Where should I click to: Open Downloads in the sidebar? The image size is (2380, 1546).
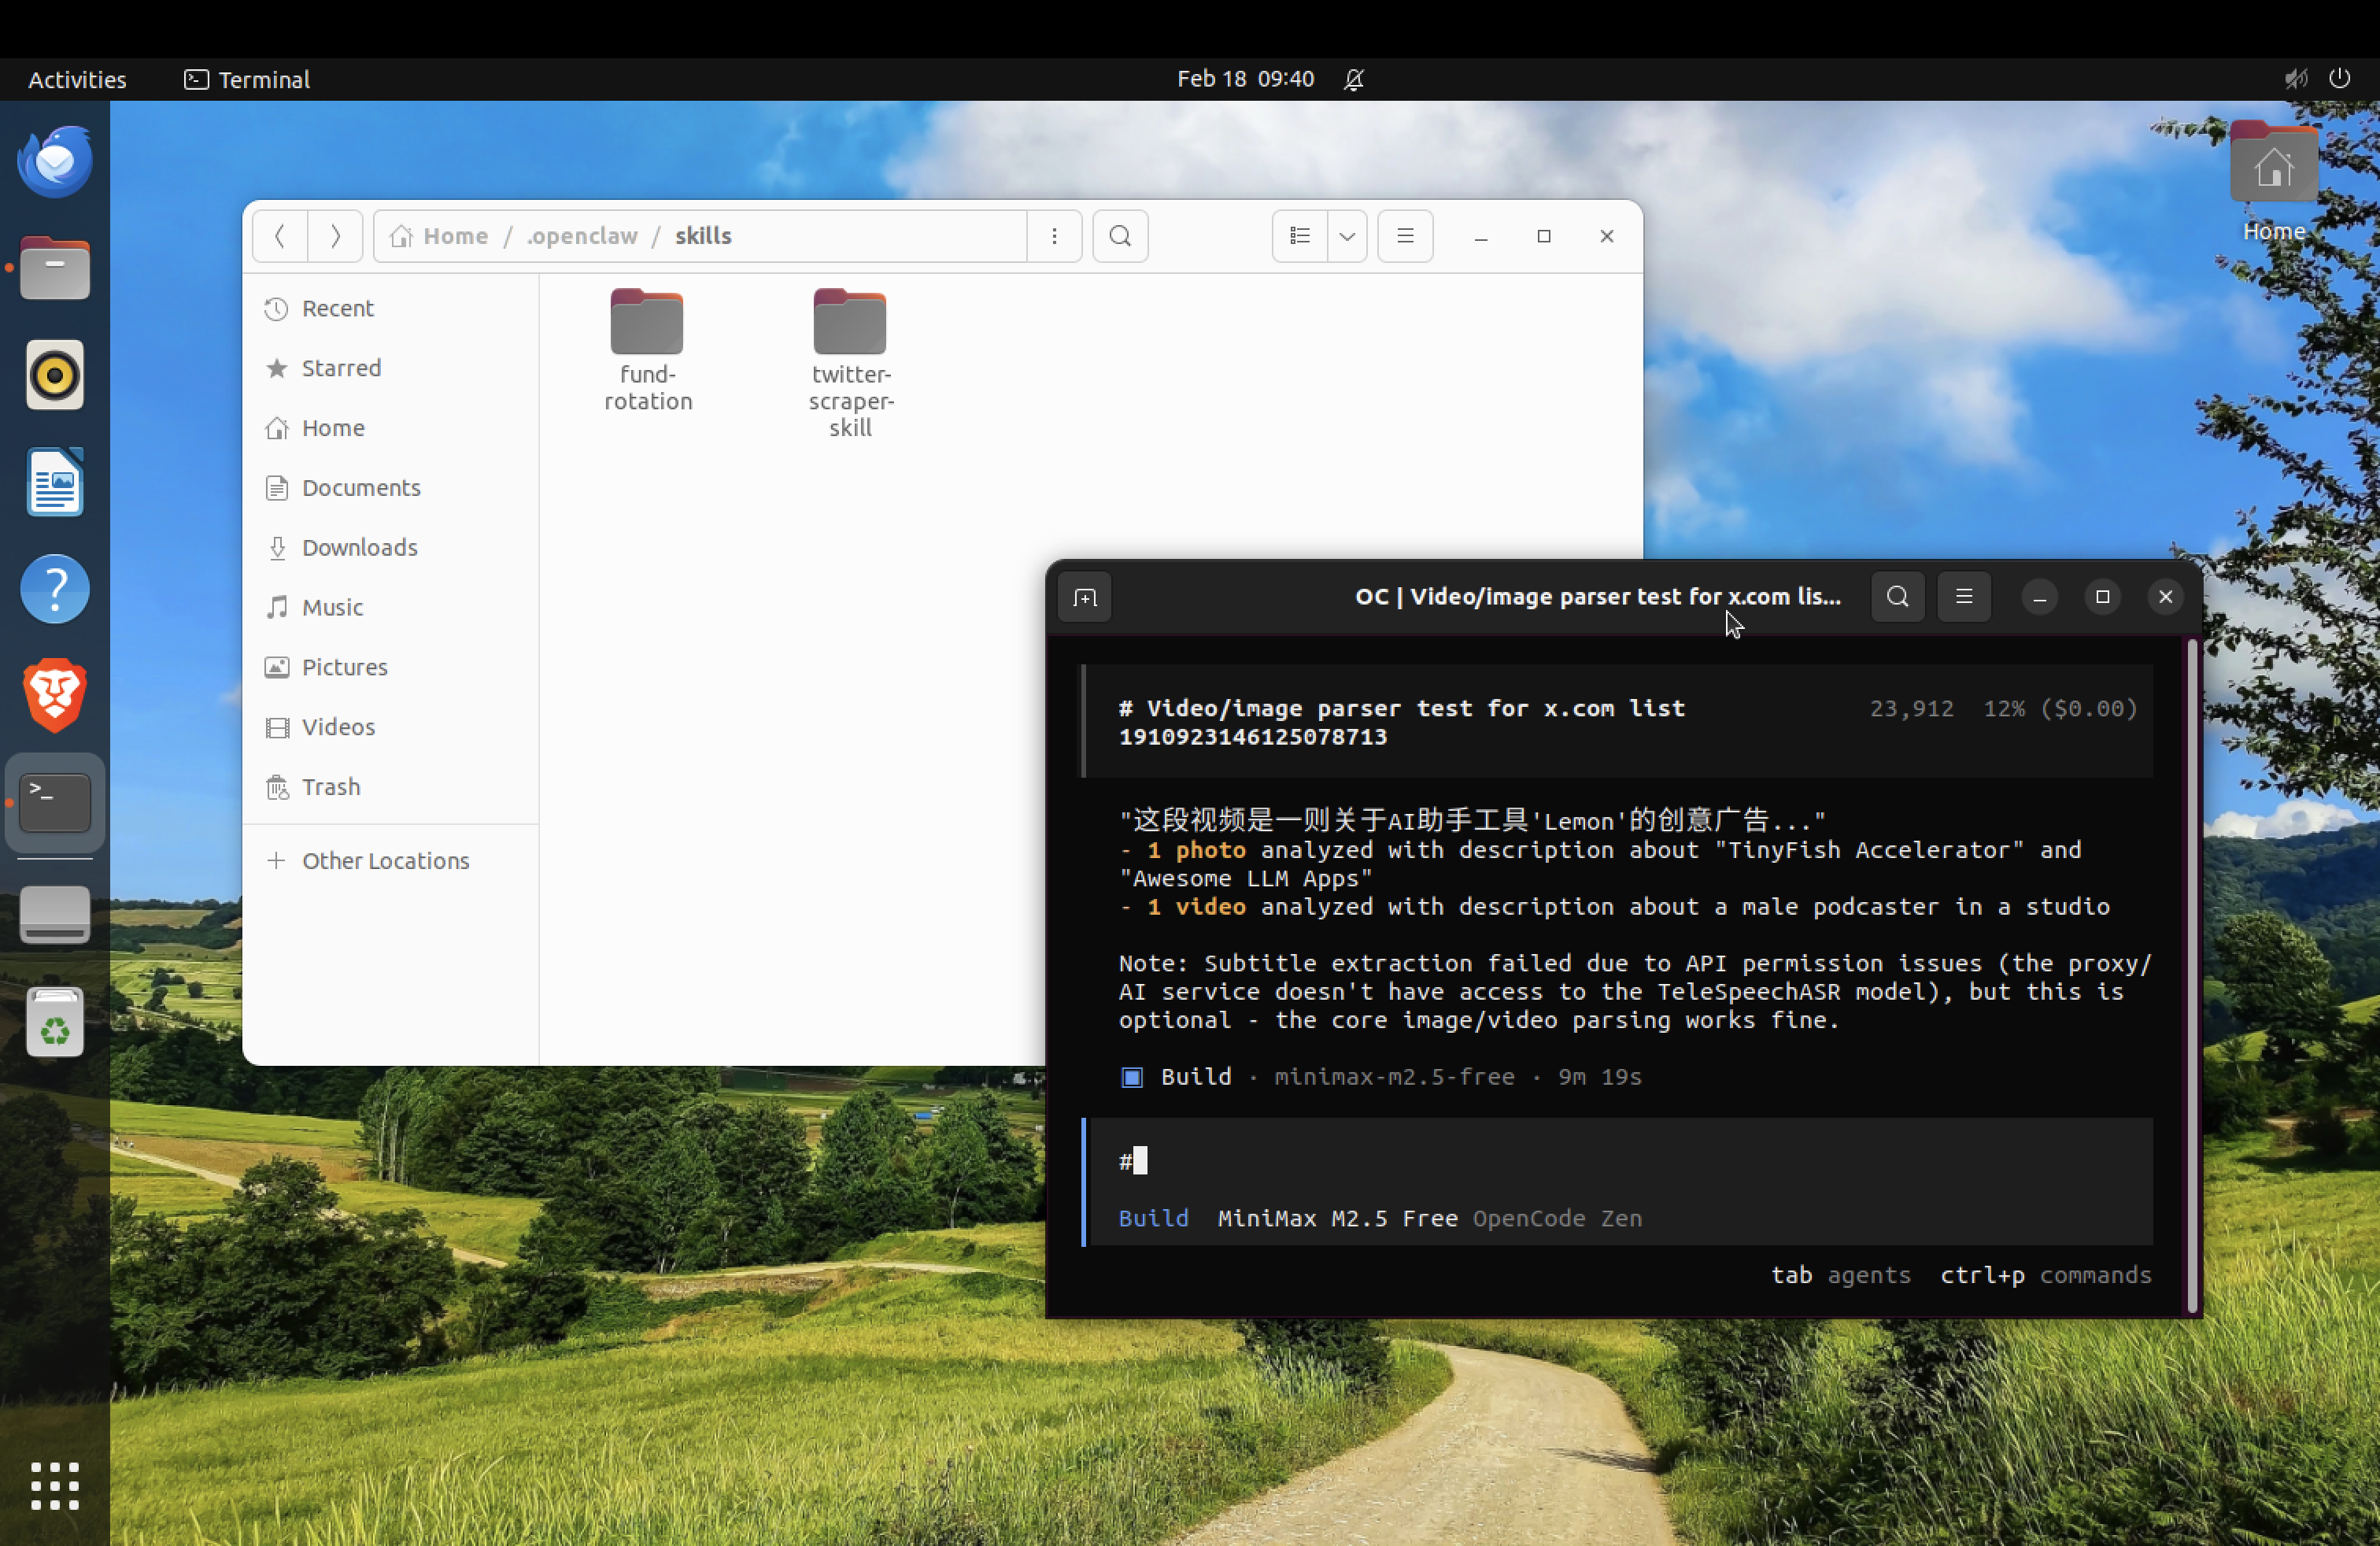[359, 547]
